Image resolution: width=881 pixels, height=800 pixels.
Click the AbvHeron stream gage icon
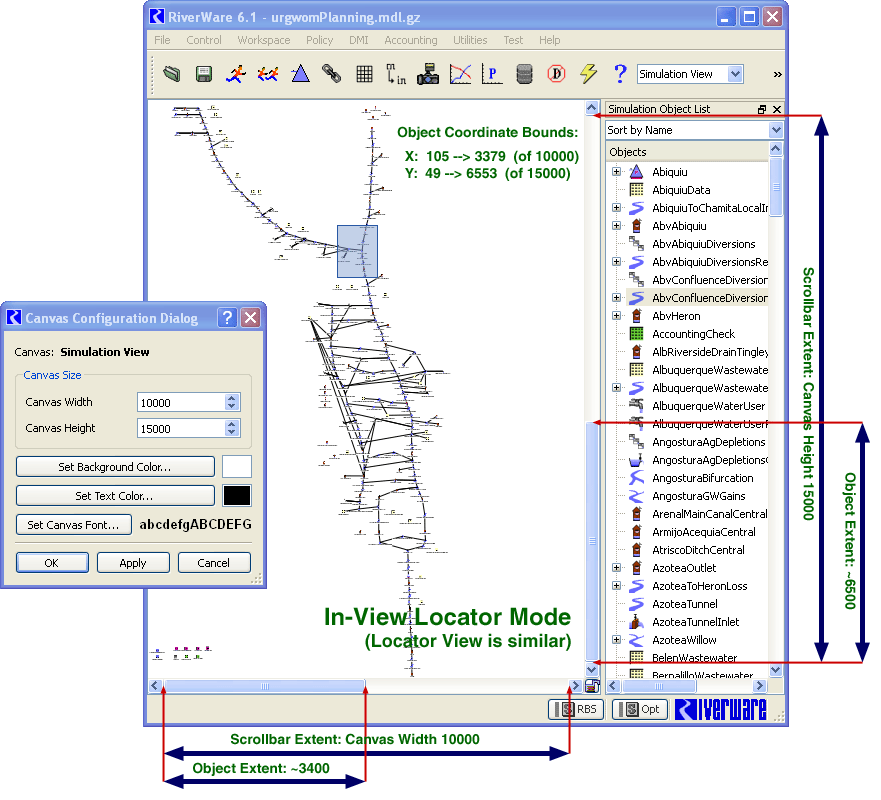(636, 316)
